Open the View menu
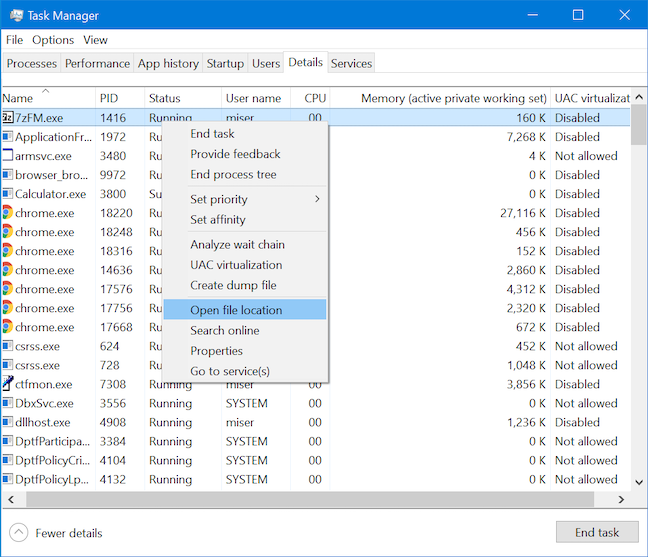 95,40
